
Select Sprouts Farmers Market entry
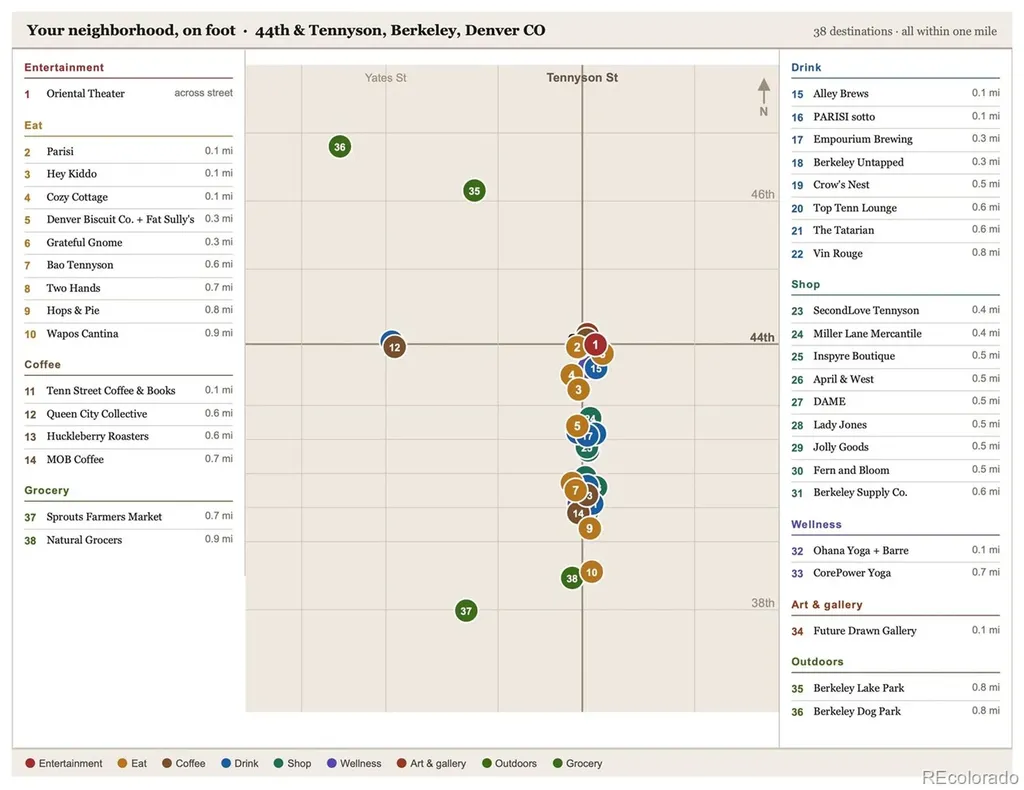[129, 516]
